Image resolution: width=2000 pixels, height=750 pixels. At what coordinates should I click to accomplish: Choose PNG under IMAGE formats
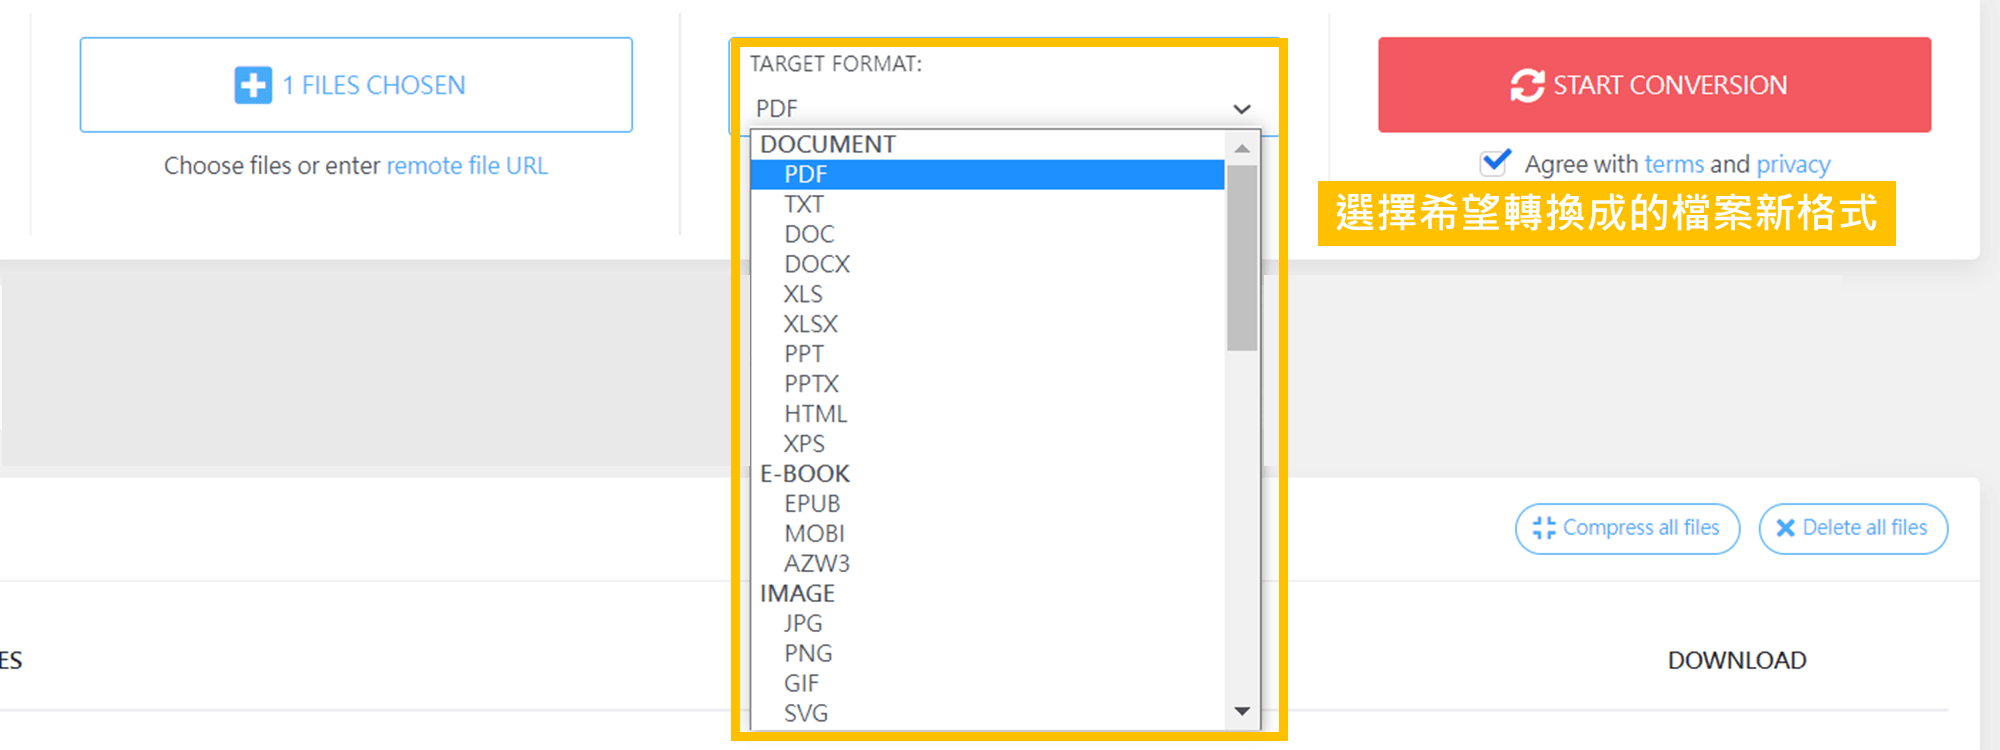(x=808, y=654)
